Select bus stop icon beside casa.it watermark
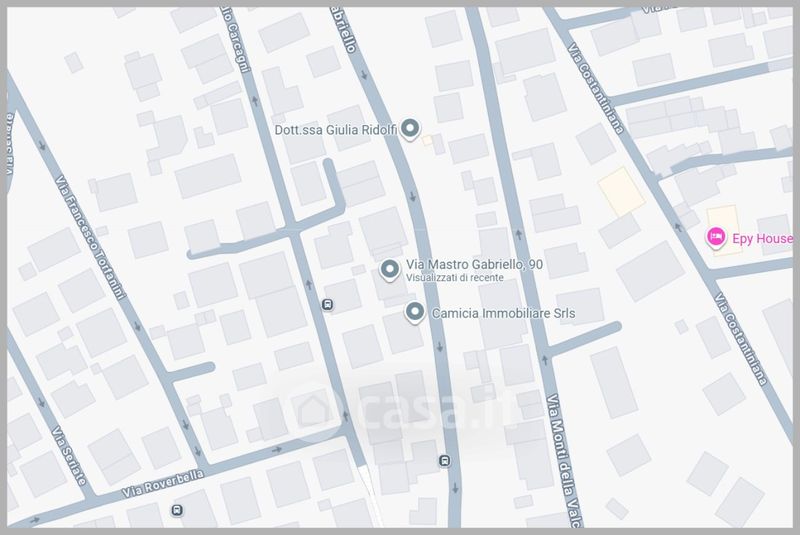The width and height of the screenshot is (800, 535). click(x=443, y=461)
